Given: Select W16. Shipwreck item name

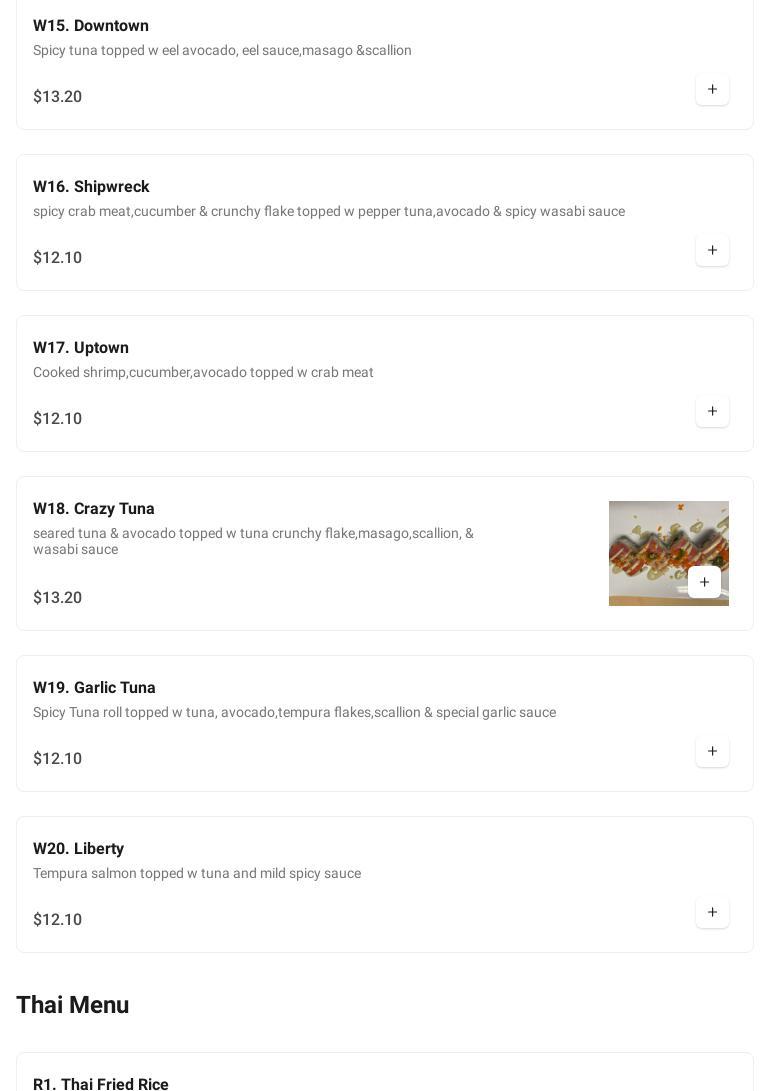Looking at the screenshot, I should (91, 187).
